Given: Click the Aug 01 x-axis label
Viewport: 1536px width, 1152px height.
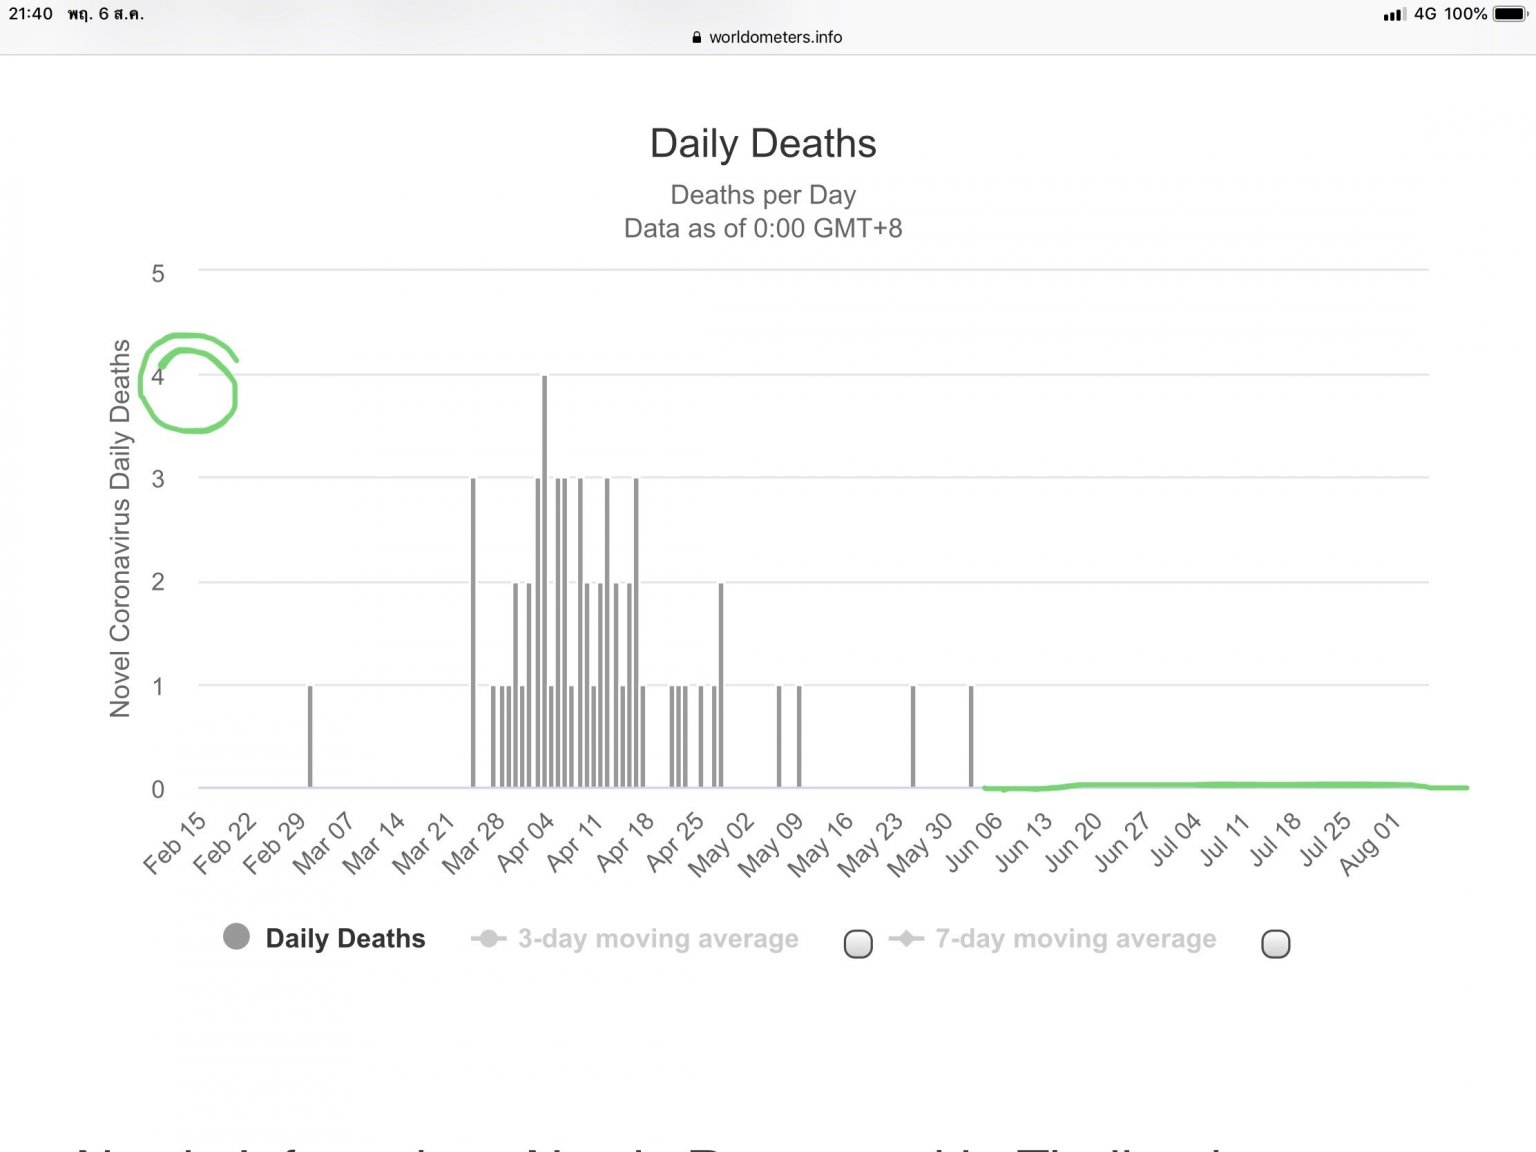Looking at the screenshot, I should 1371,844.
